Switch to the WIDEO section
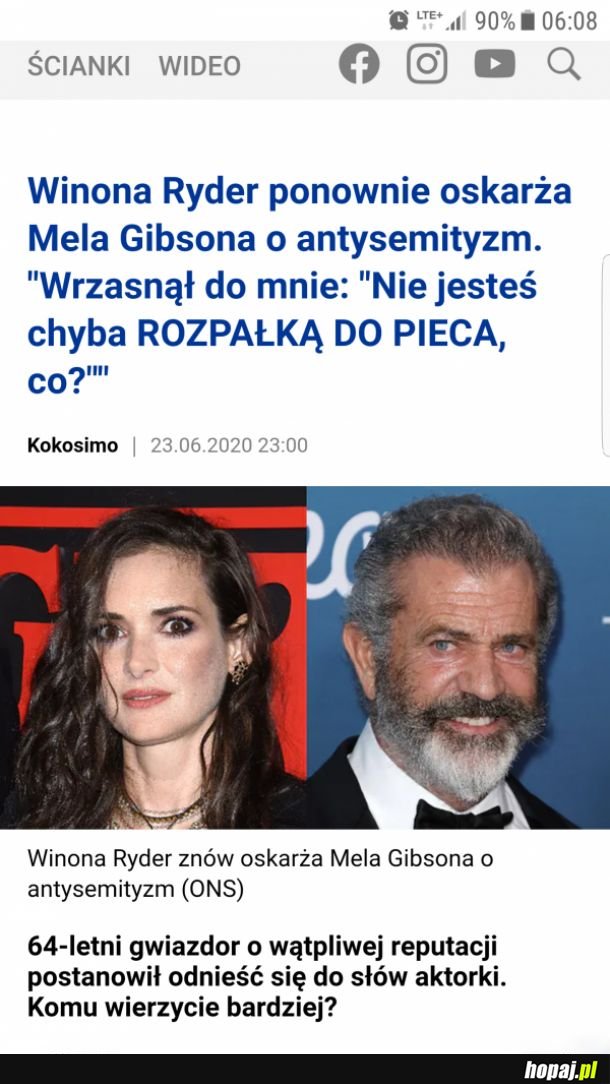This screenshot has height=1084, width=610. (x=200, y=66)
